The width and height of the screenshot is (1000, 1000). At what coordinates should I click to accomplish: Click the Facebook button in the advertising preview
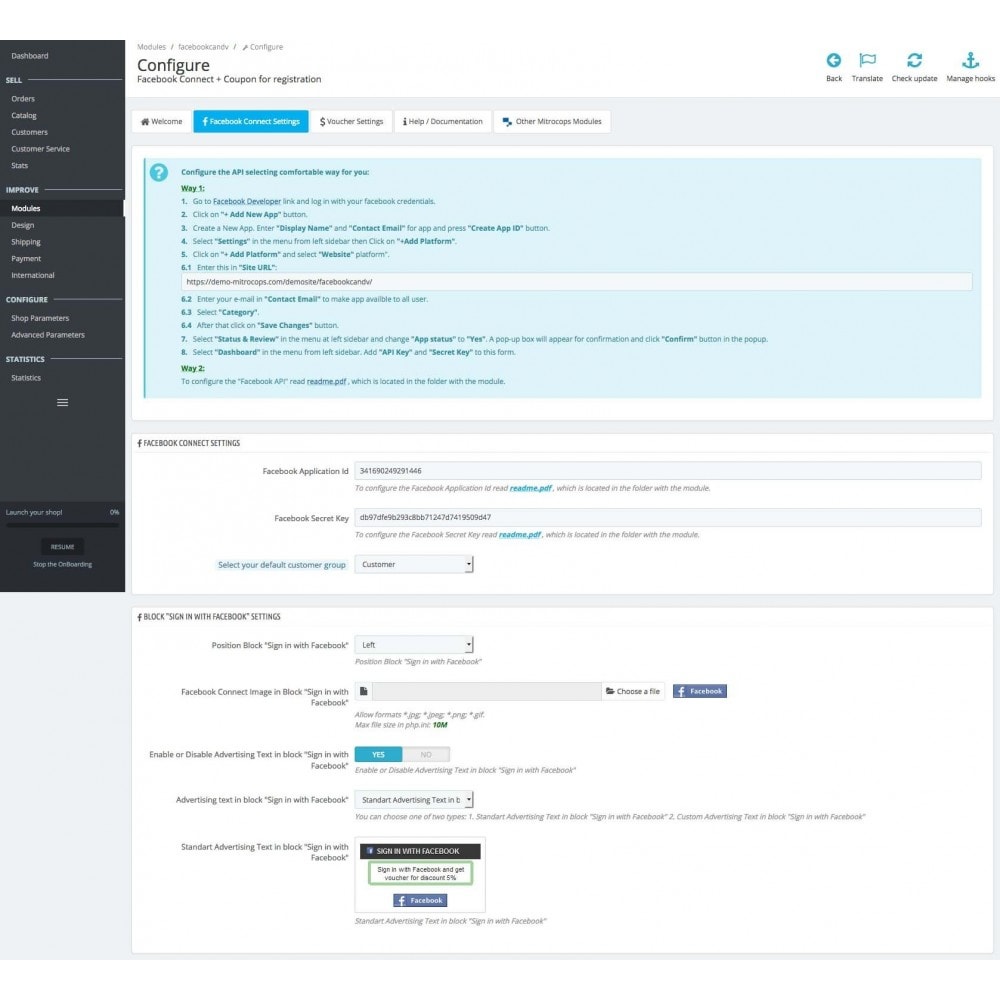pyautogui.click(x=420, y=901)
